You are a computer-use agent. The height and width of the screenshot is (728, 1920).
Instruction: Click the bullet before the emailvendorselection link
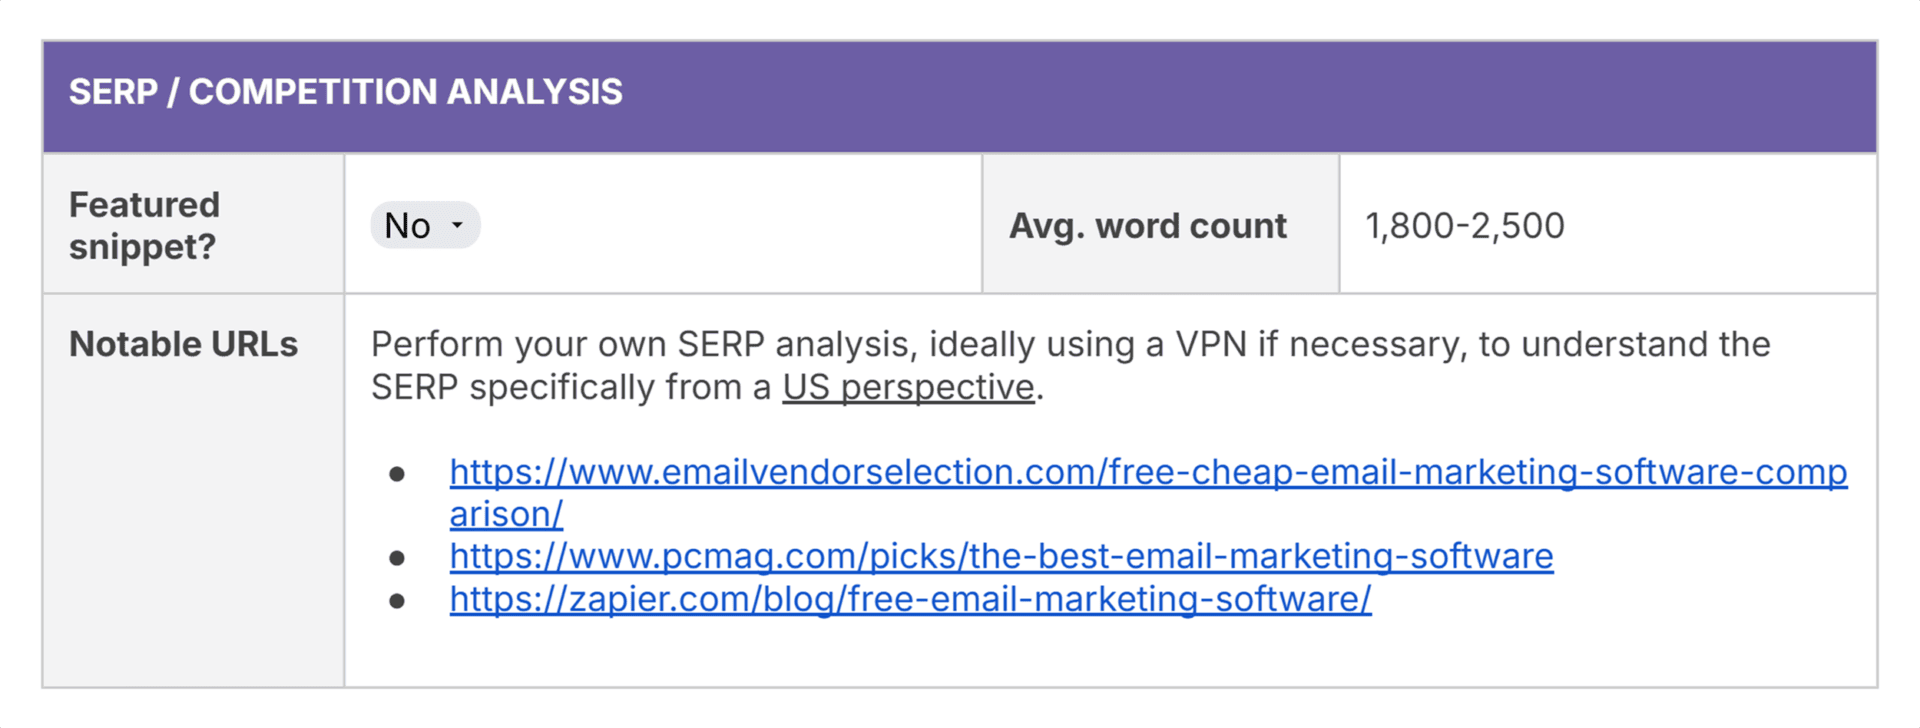[x=397, y=473]
